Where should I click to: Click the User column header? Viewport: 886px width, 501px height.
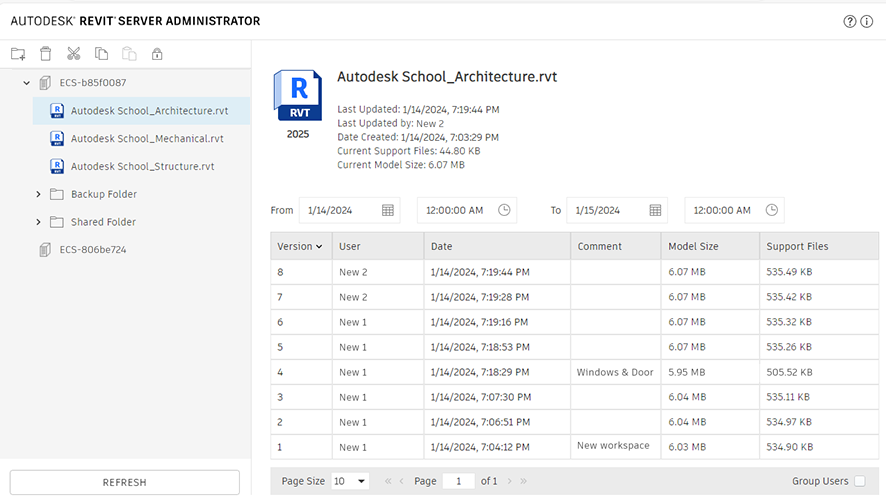377,246
